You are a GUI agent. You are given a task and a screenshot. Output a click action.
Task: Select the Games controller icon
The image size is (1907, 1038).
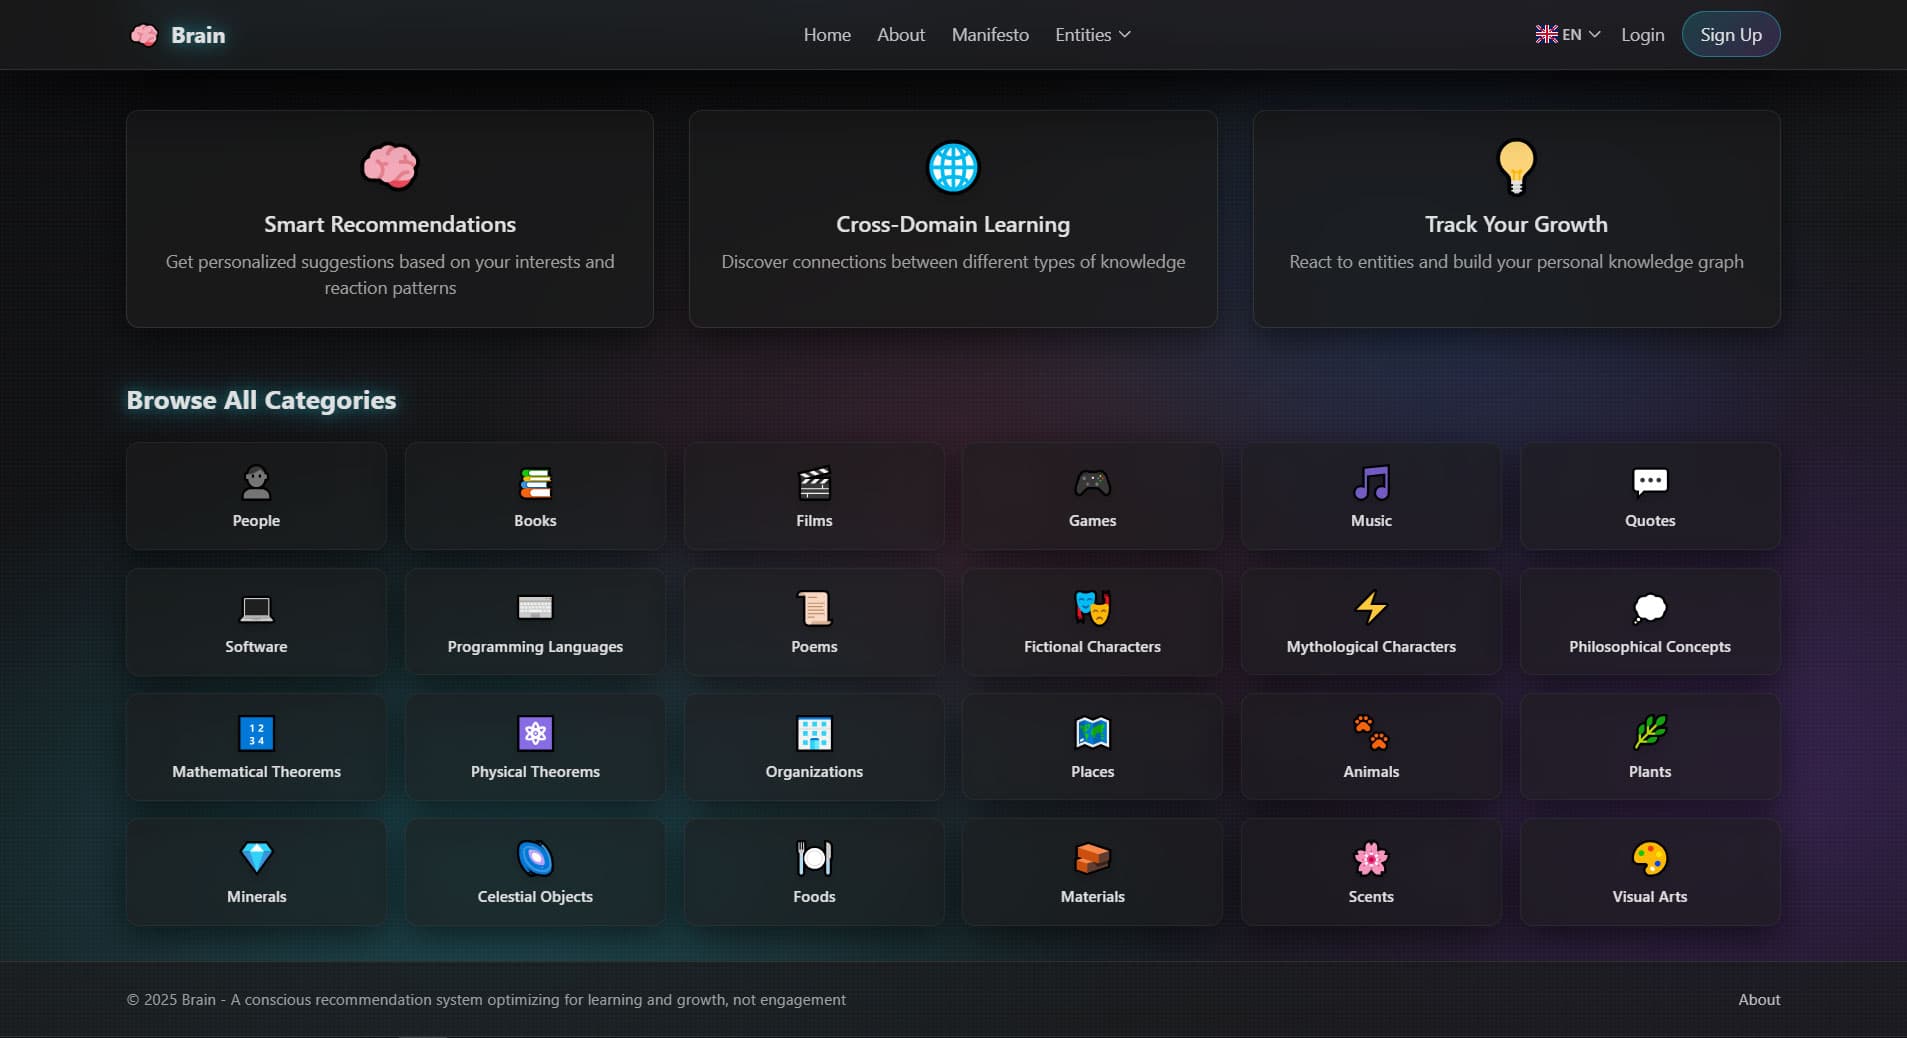tap(1092, 484)
